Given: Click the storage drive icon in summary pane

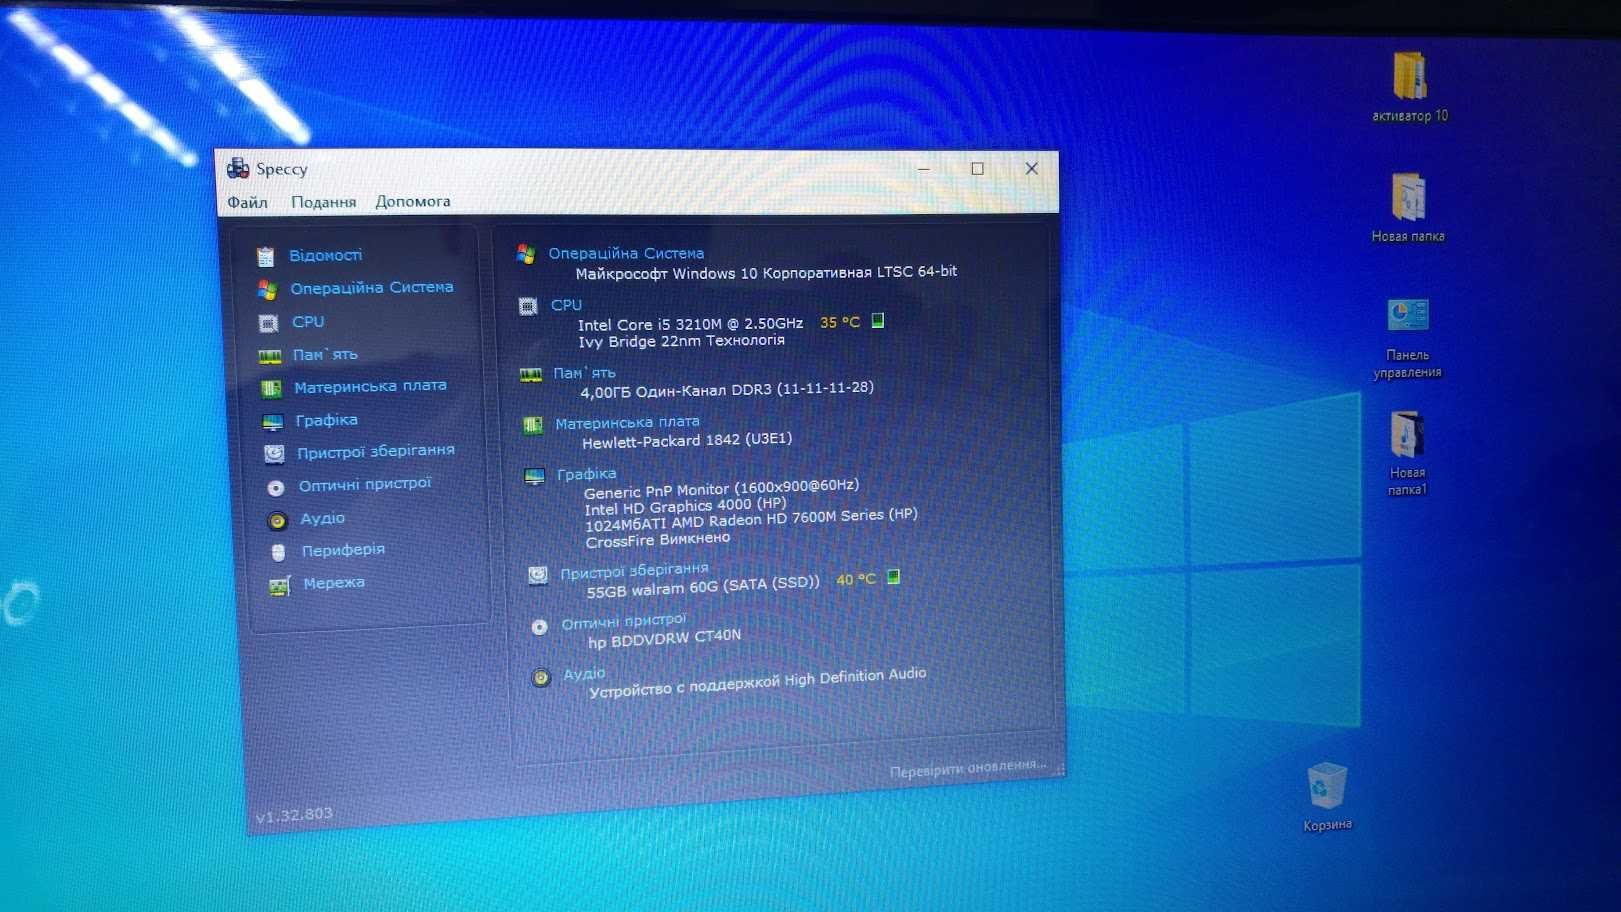Looking at the screenshot, I should coord(538,574).
